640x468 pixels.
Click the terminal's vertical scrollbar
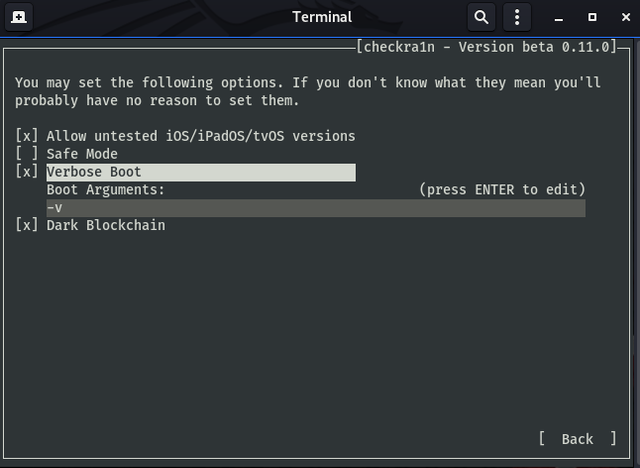[x=637, y=253]
